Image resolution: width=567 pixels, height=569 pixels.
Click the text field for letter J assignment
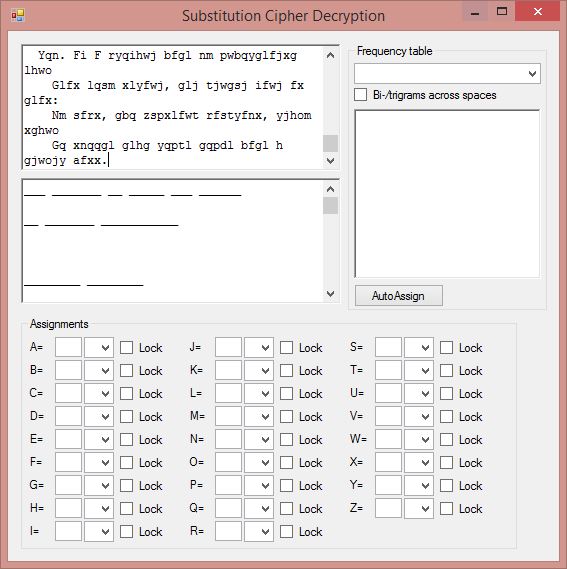(x=228, y=348)
